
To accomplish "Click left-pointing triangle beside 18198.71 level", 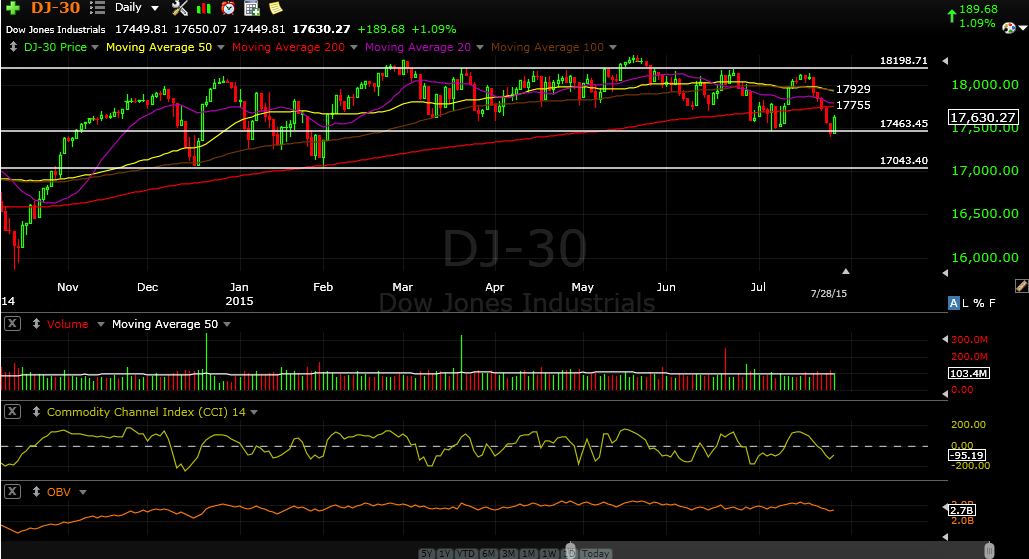I will [945, 61].
